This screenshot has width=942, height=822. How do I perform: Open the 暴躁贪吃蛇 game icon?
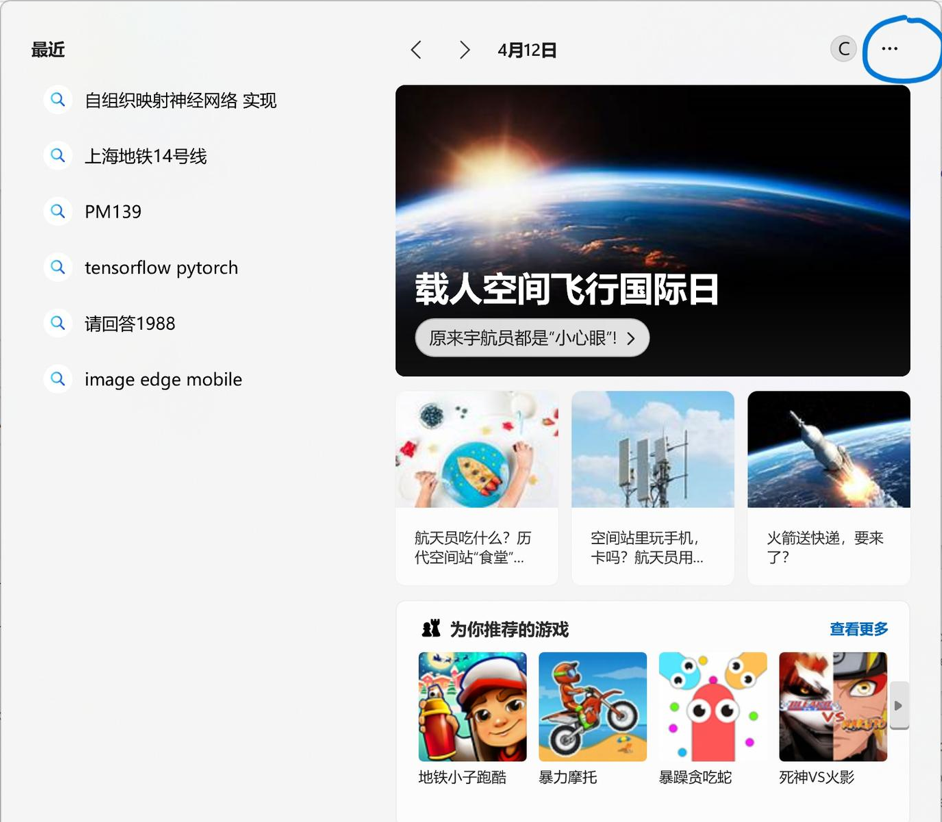712,707
